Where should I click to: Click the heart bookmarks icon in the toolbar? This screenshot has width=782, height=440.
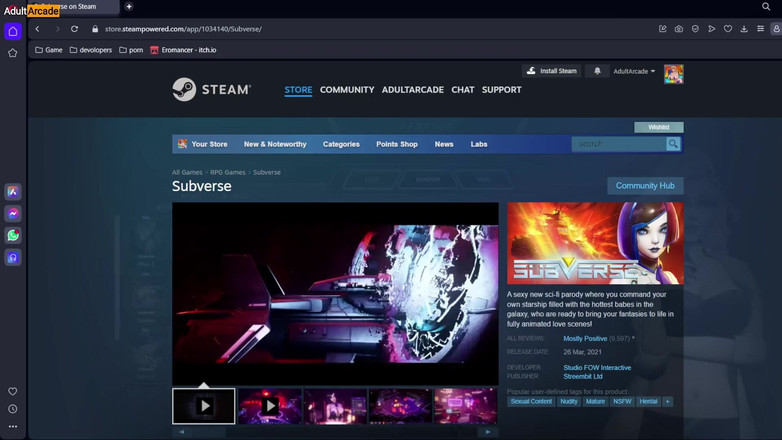coord(728,29)
